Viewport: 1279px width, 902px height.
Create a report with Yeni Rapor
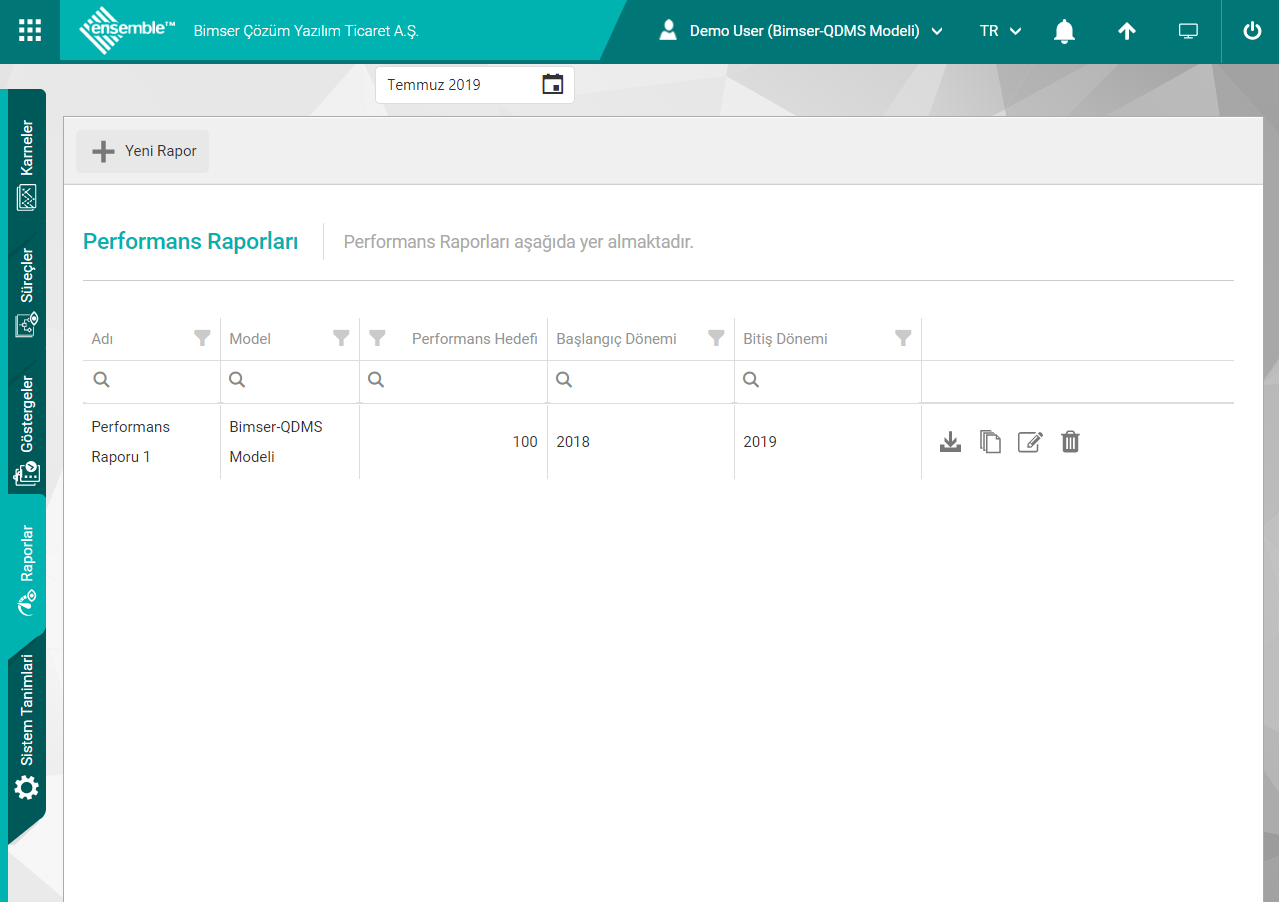143,151
